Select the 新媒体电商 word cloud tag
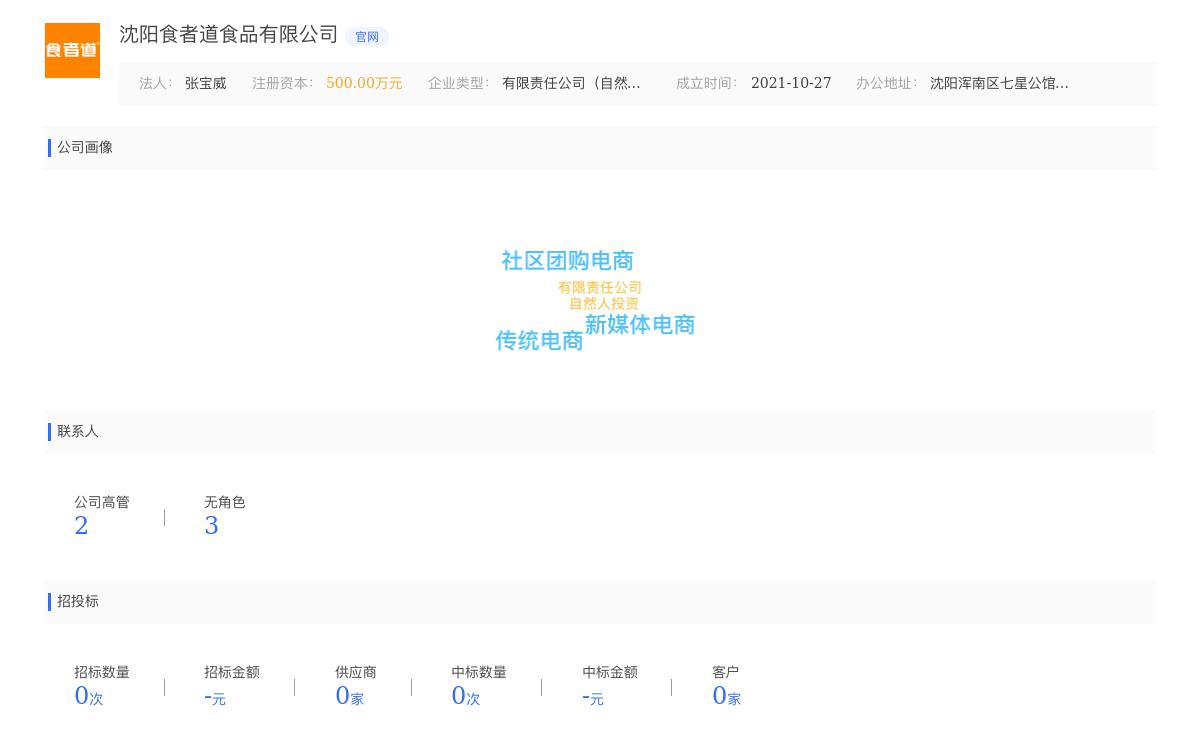This screenshot has height=752, width=1200. coord(639,325)
